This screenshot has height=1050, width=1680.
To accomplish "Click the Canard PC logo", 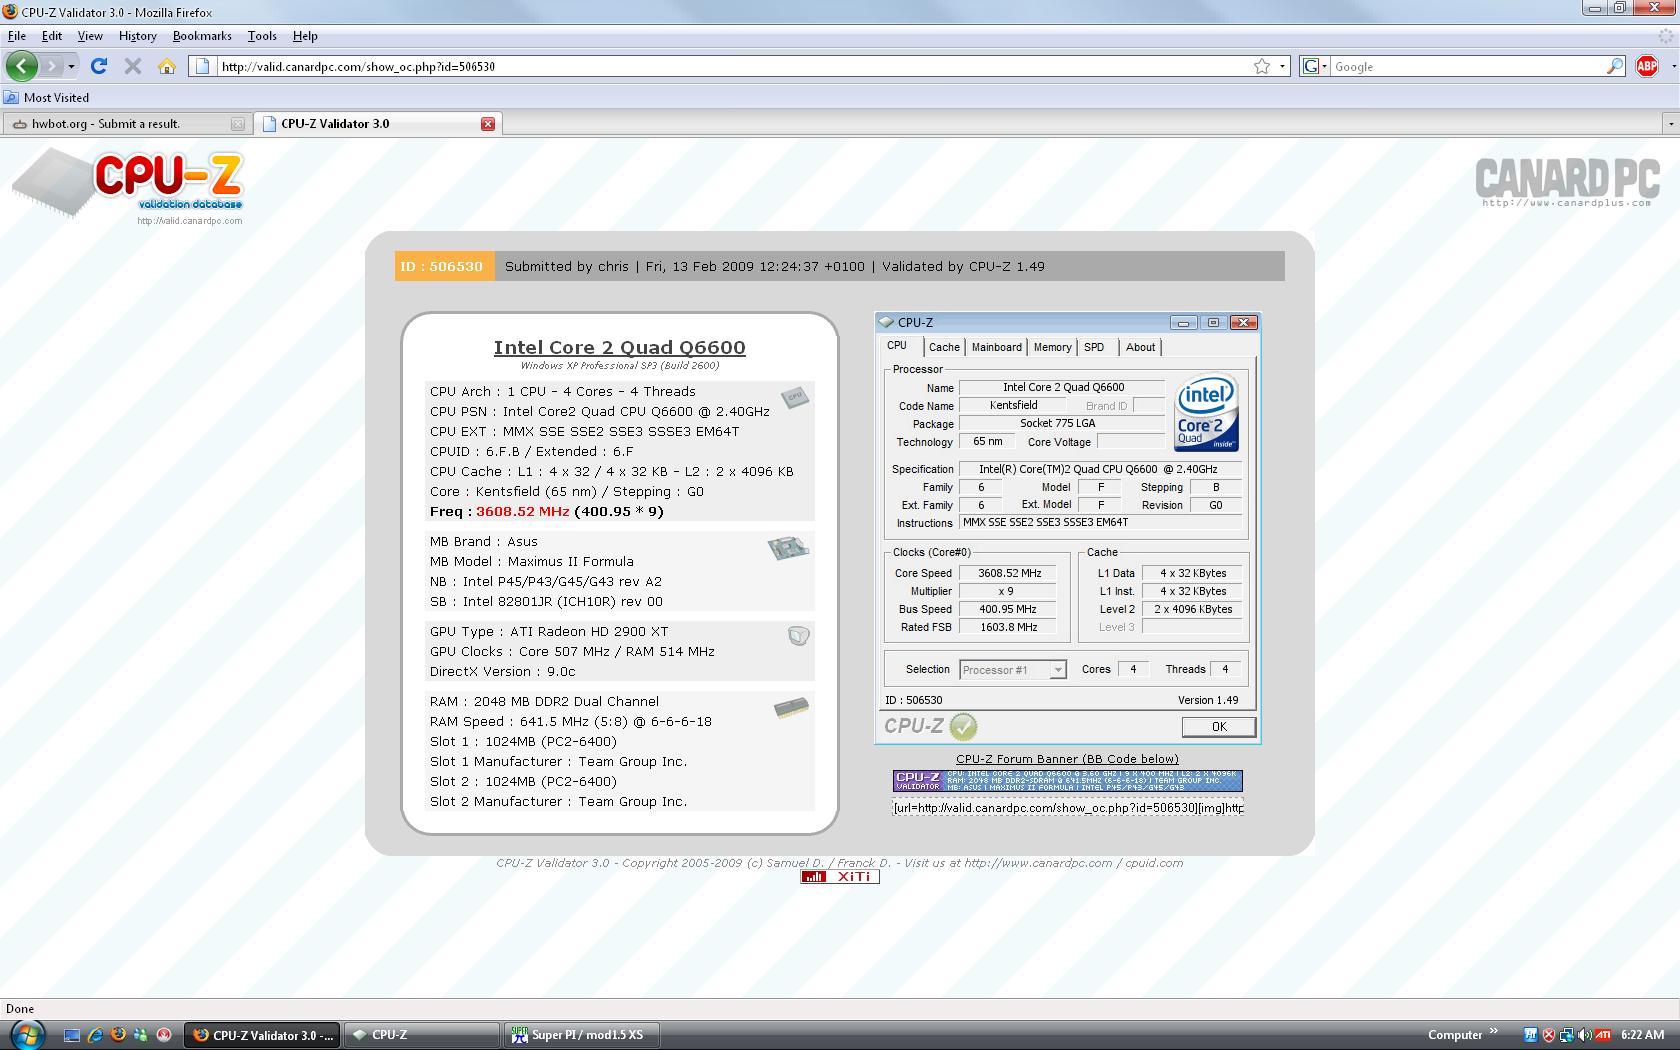I will coord(1567,183).
